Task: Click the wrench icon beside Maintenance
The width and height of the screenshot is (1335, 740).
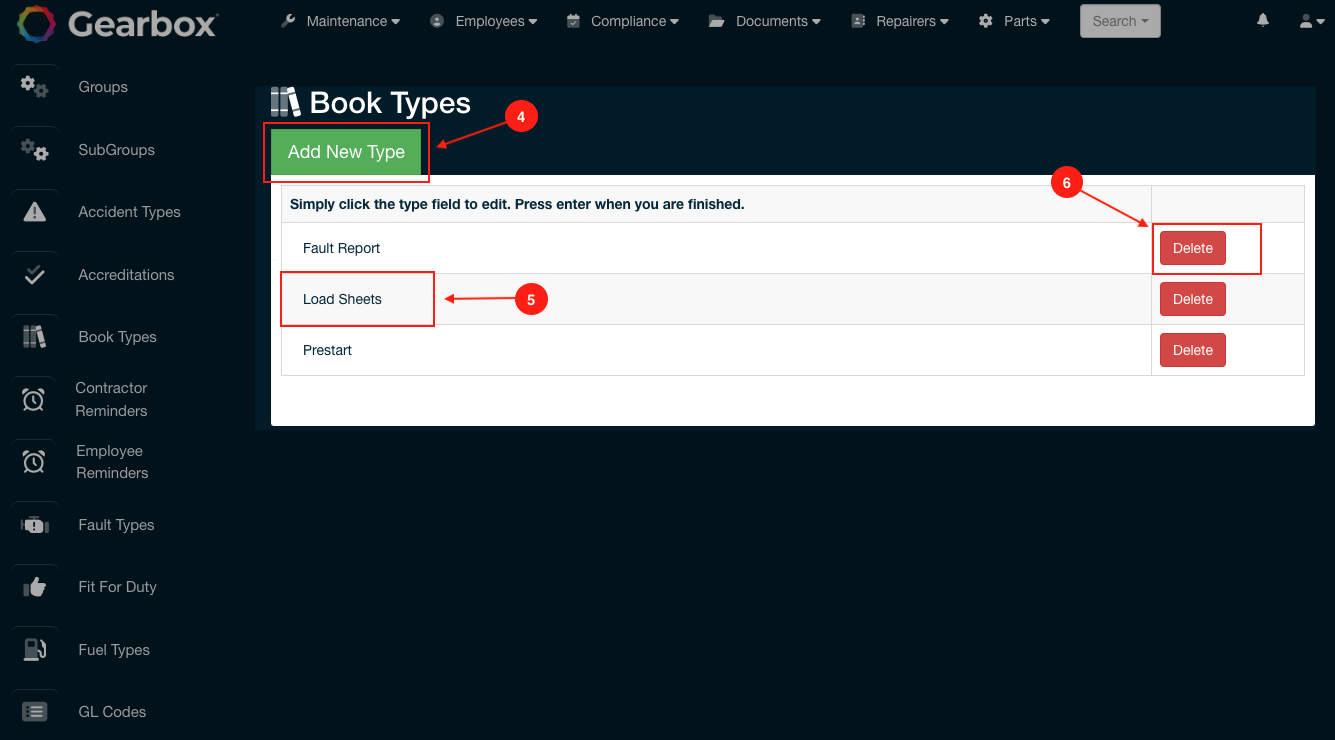Action: (288, 21)
